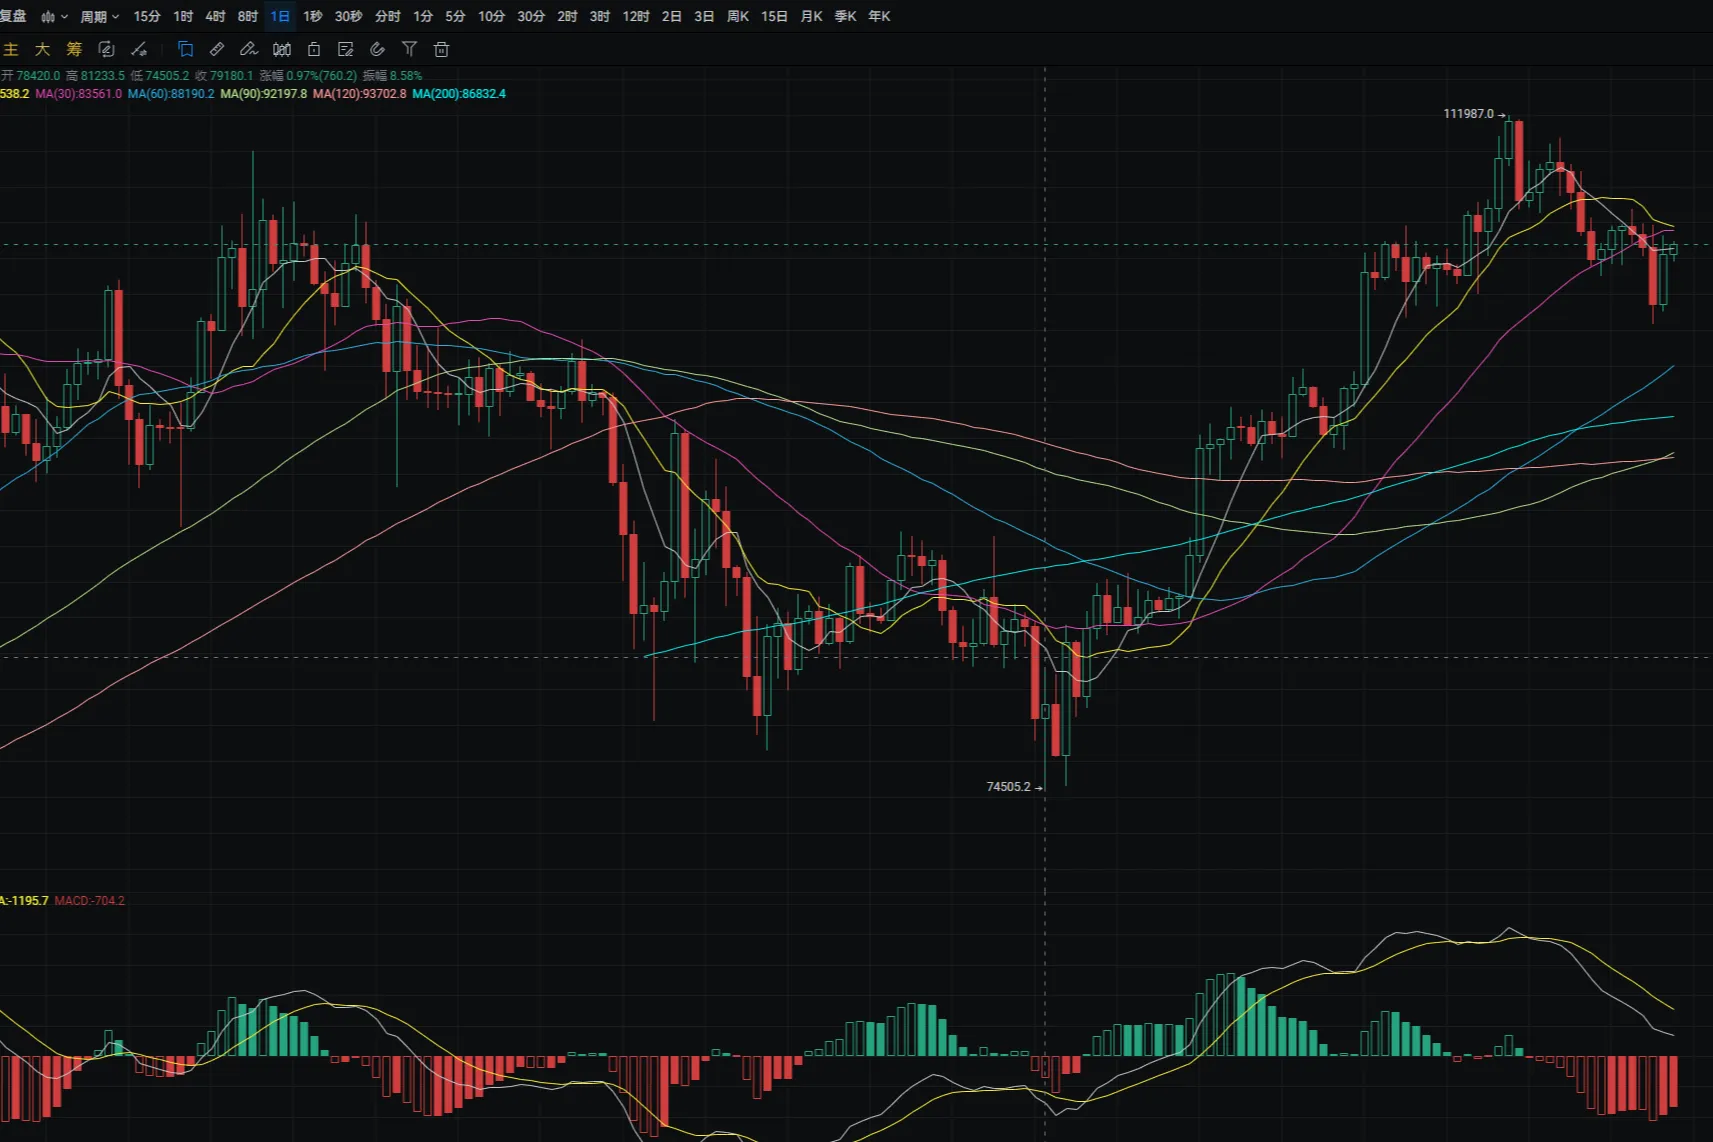Switch to the 1时 timeframe
The height and width of the screenshot is (1142, 1713).
(x=183, y=16)
